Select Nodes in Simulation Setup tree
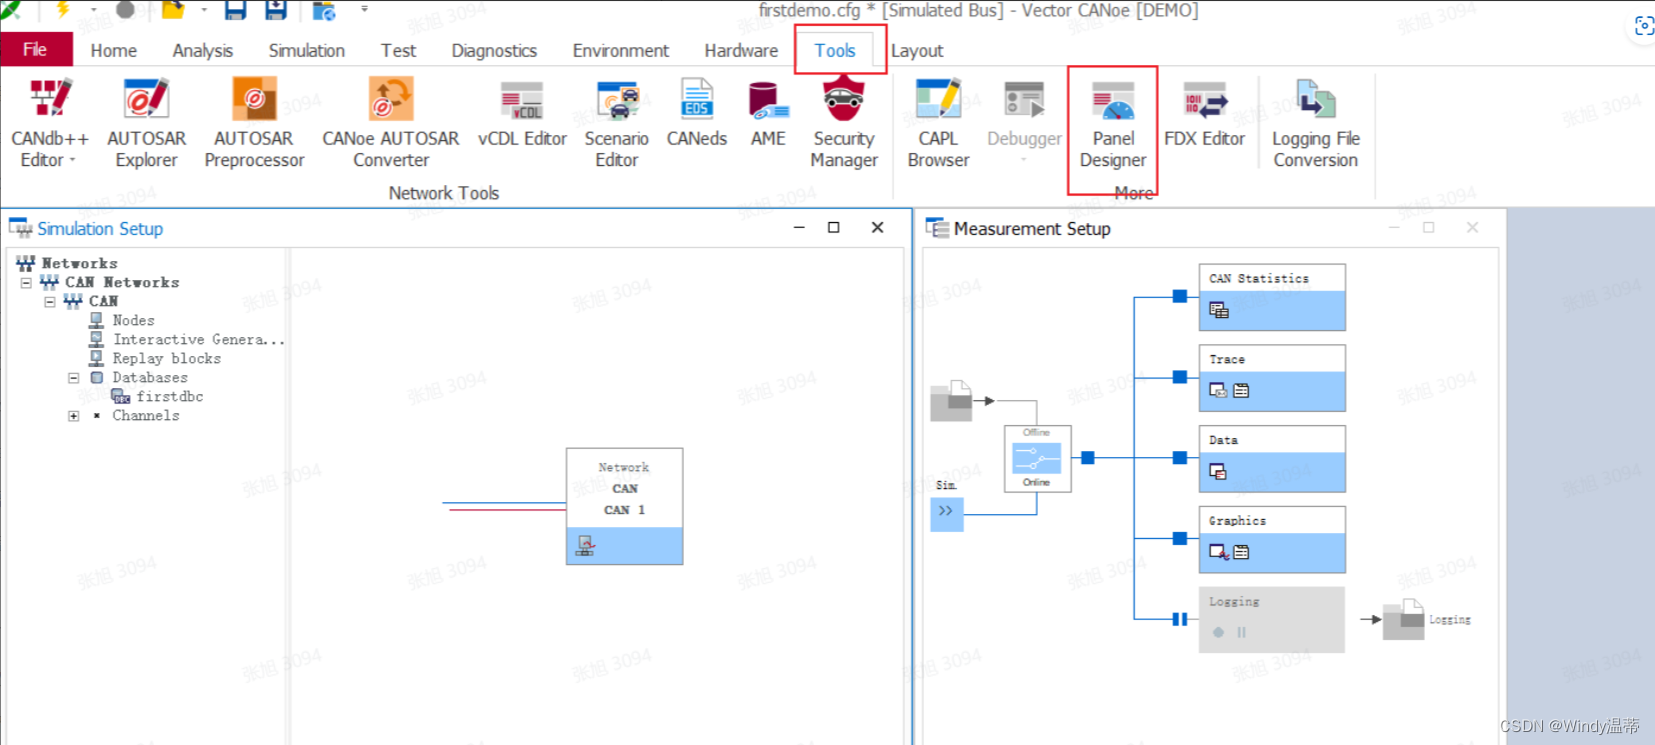This screenshot has height=745, width=1655. [x=133, y=320]
